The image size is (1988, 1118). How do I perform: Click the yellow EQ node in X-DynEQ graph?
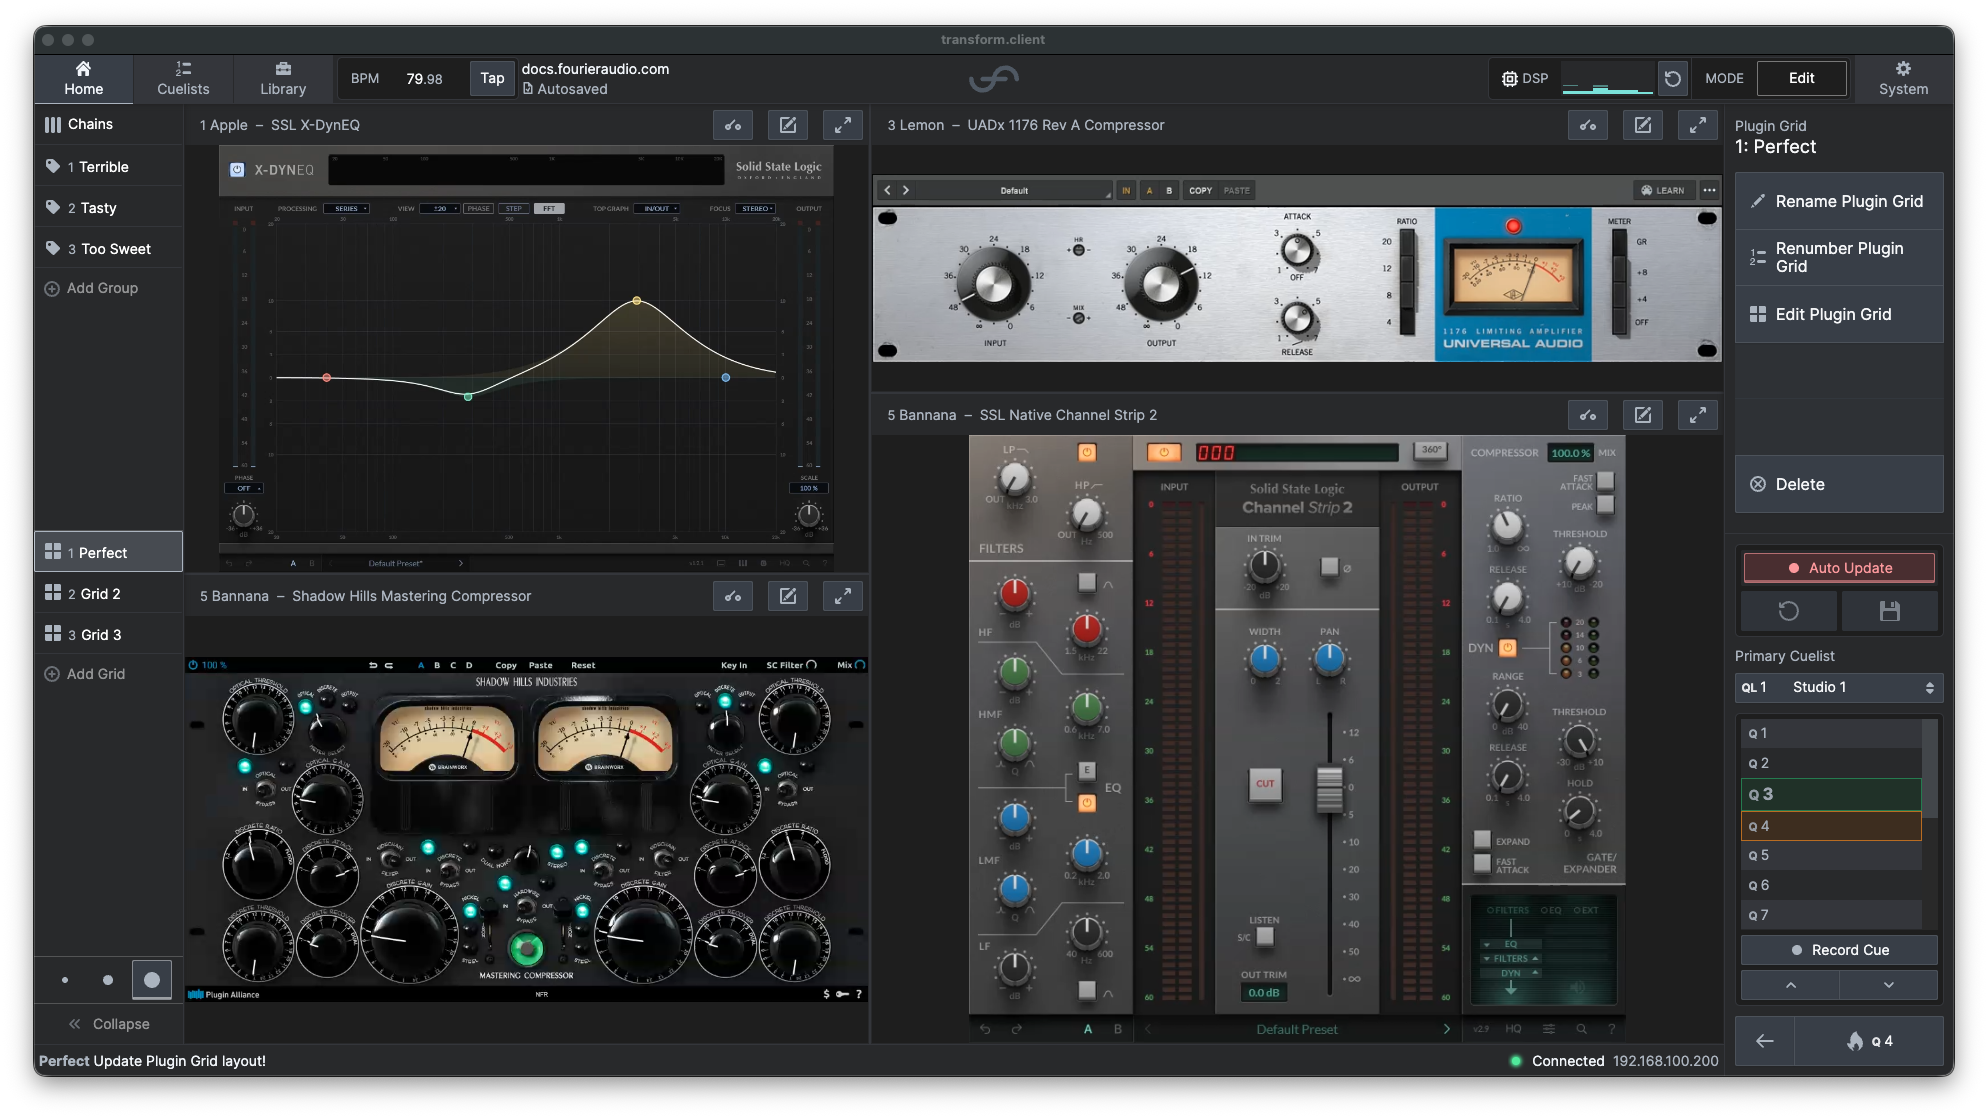pos(637,301)
